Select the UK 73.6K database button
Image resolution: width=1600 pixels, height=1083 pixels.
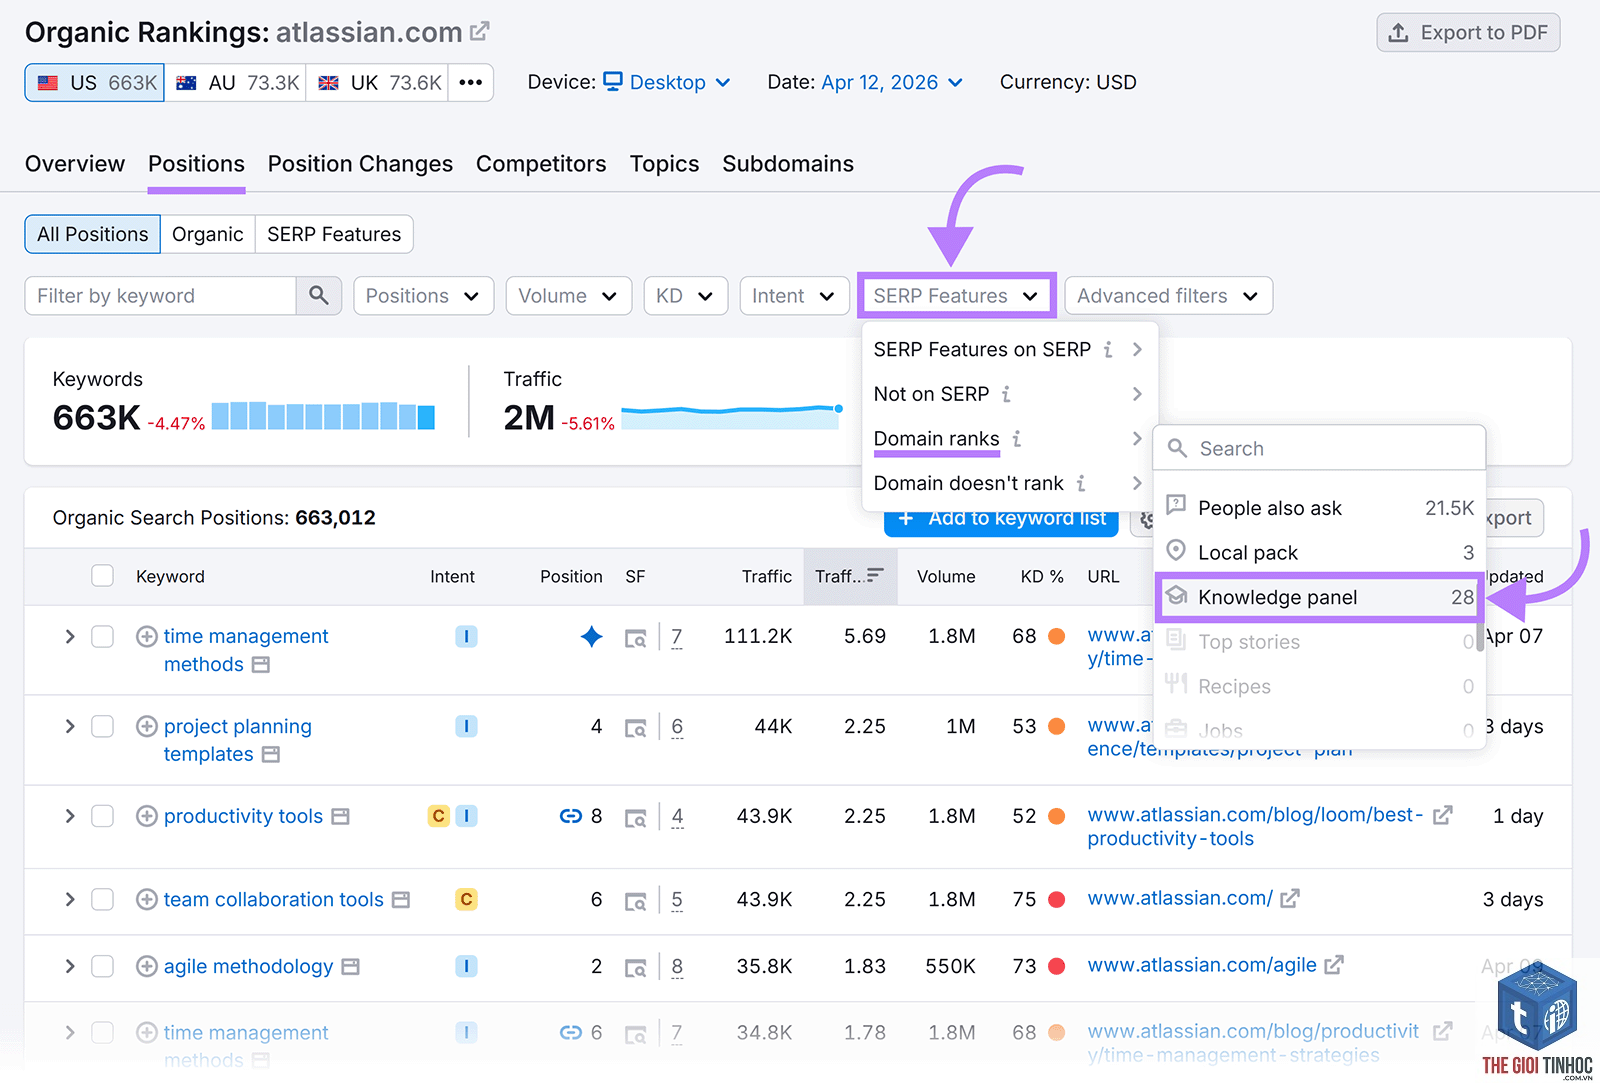(x=377, y=83)
